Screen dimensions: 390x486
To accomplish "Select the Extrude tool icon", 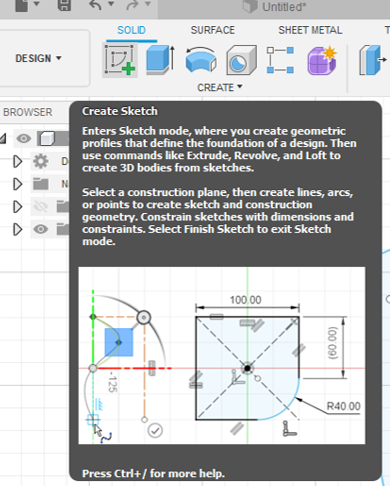I will (x=160, y=60).
